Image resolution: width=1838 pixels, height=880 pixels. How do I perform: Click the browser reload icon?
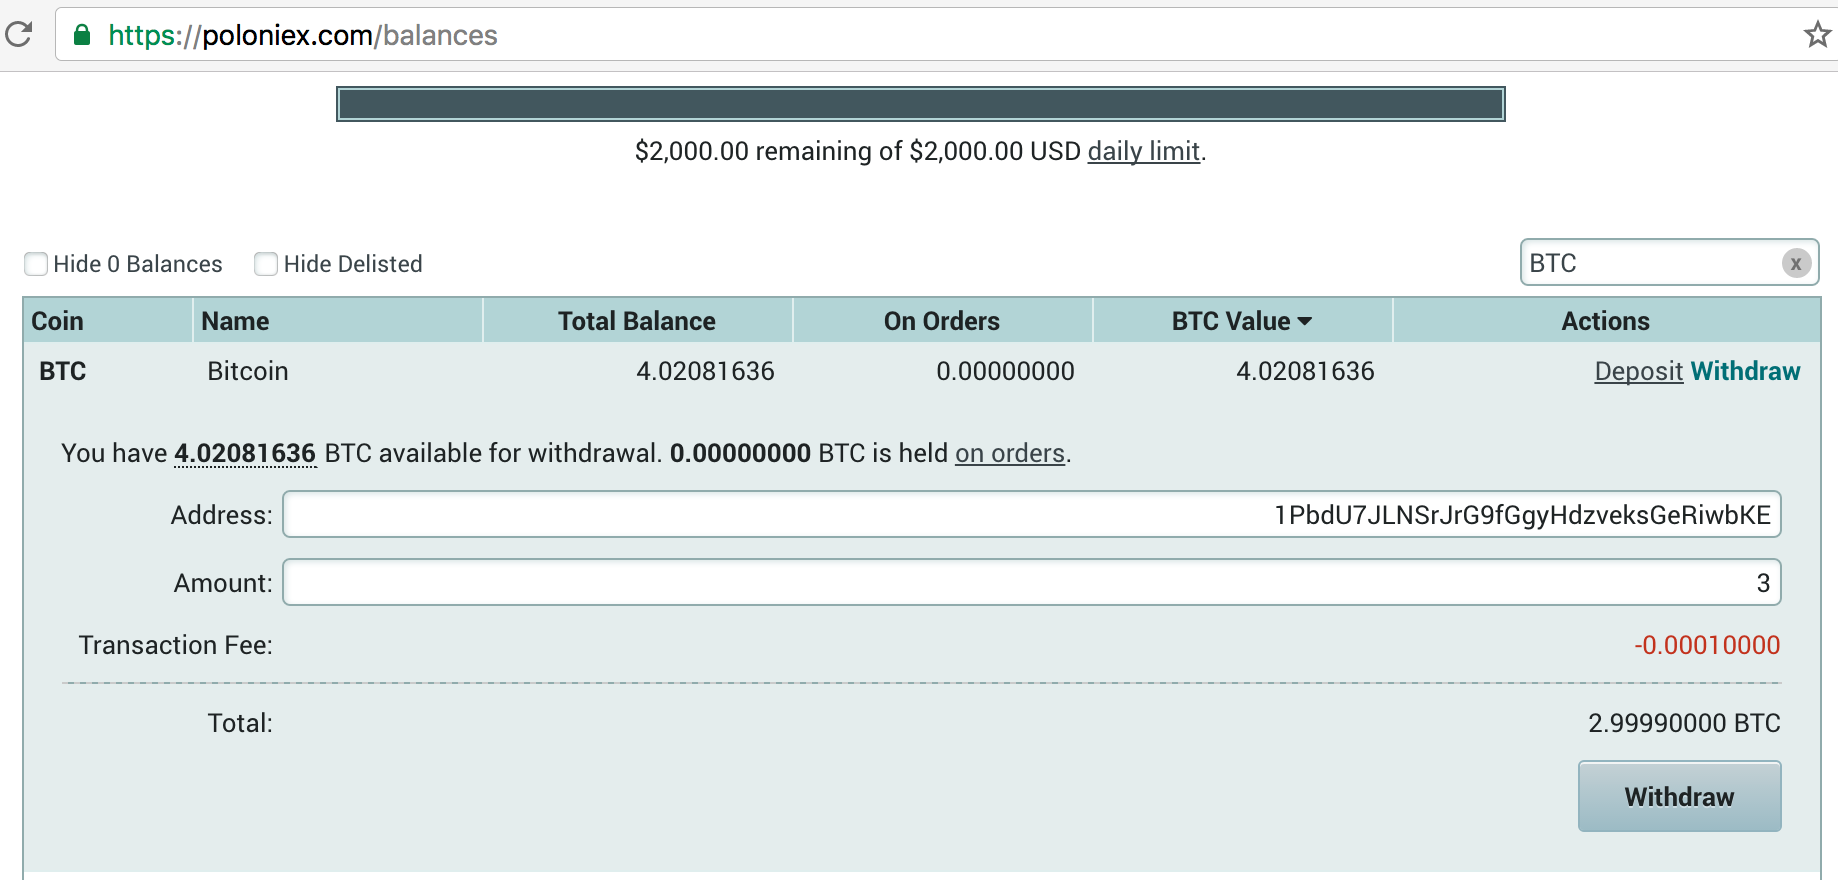[18, 34]
